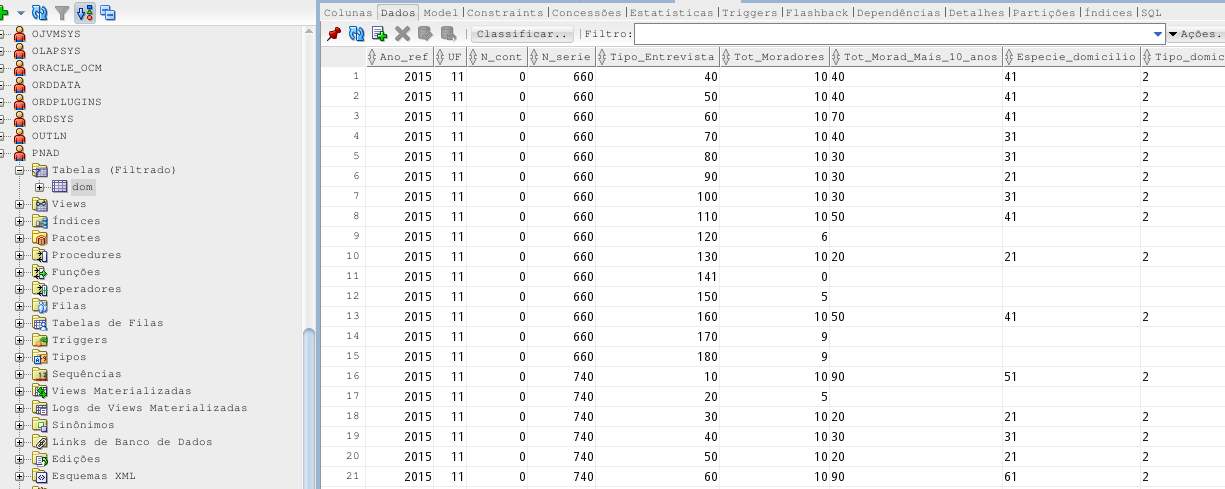
Task: Click the Views Materializadas folder icon
Action: (x=40, y=391)
